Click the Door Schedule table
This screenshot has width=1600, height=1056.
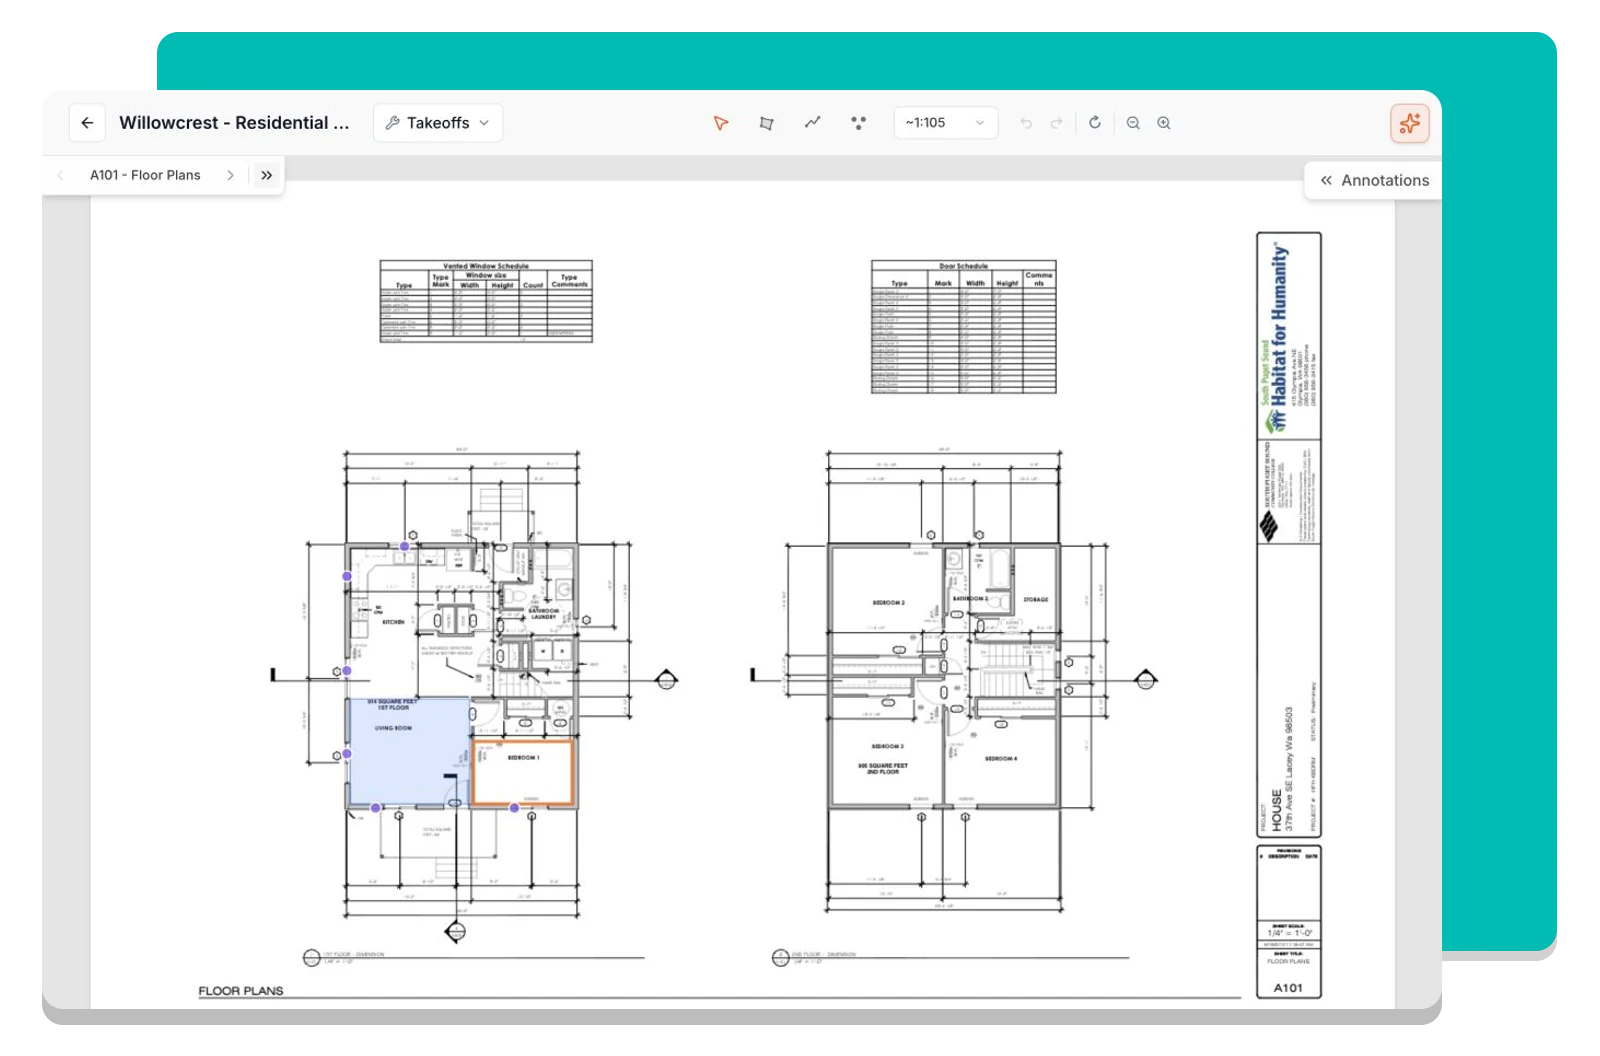pos(963,327)
